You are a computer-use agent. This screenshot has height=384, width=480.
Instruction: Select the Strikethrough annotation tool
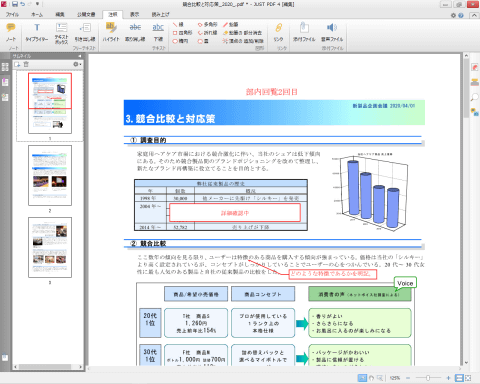point(135,32)
